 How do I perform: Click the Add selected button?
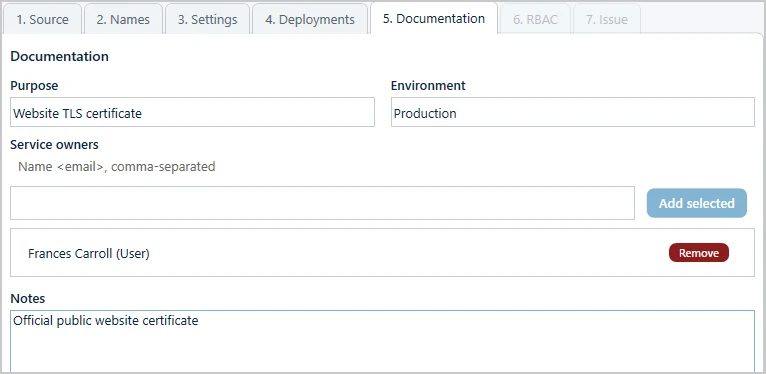coord(697,203)
